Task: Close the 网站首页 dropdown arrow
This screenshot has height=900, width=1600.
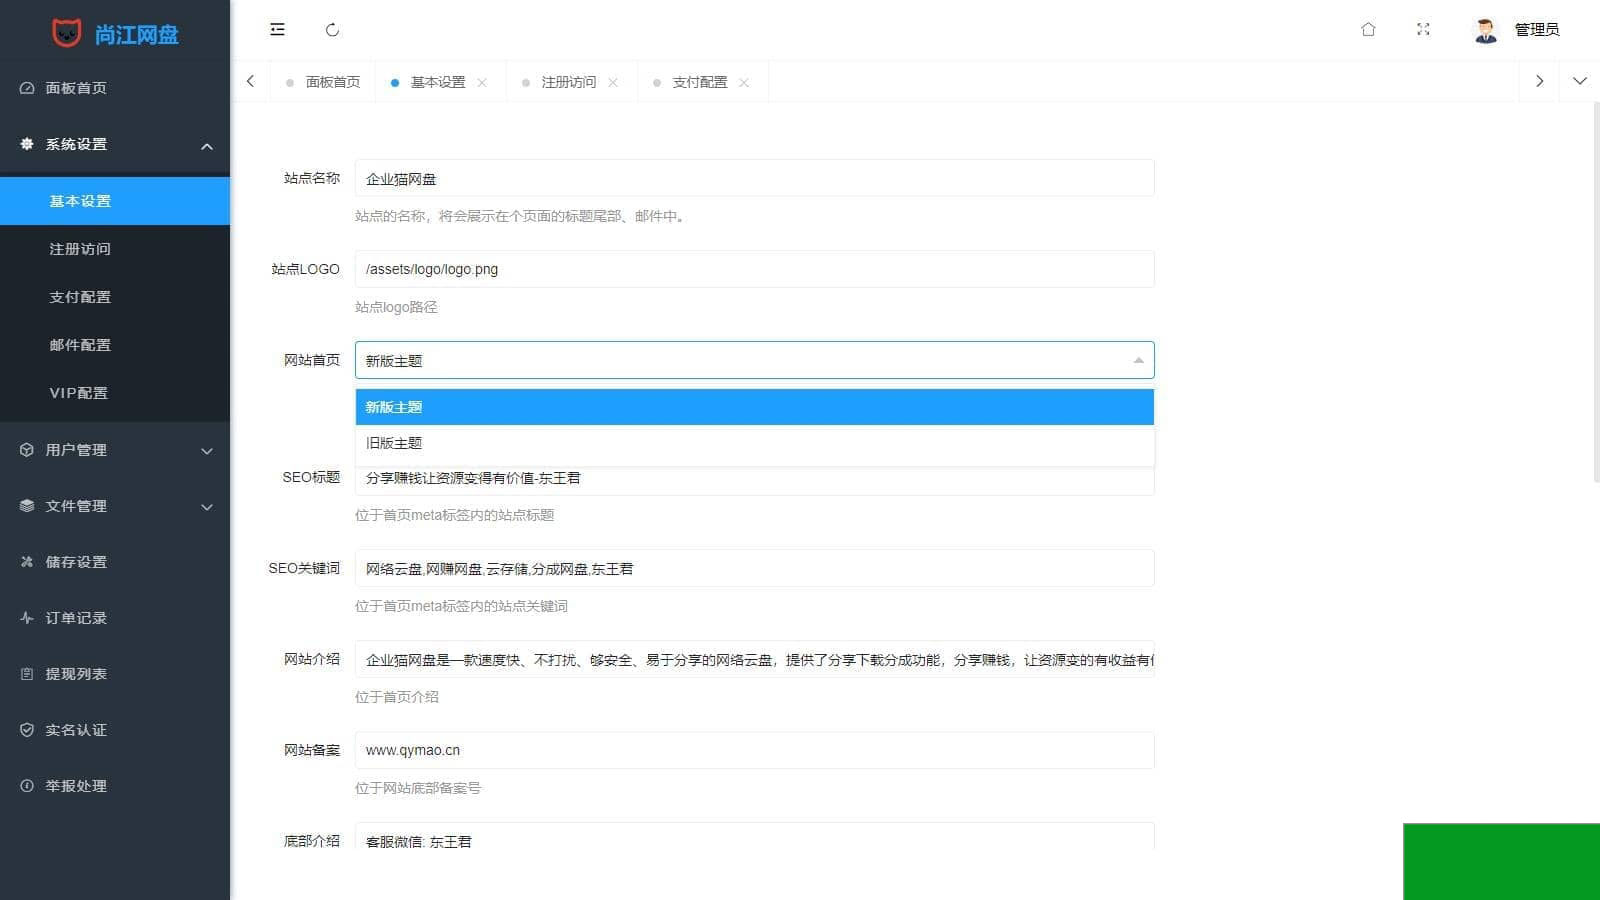Action: 1138,360
